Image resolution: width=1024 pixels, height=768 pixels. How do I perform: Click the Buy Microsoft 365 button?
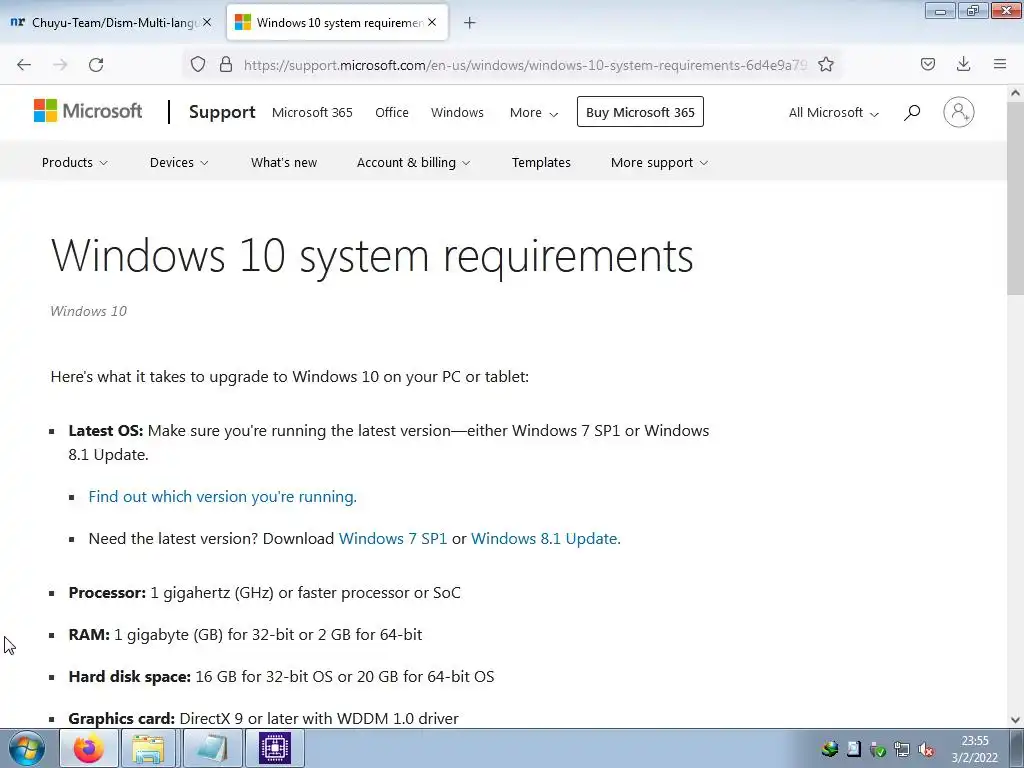[x=640, y=112]
